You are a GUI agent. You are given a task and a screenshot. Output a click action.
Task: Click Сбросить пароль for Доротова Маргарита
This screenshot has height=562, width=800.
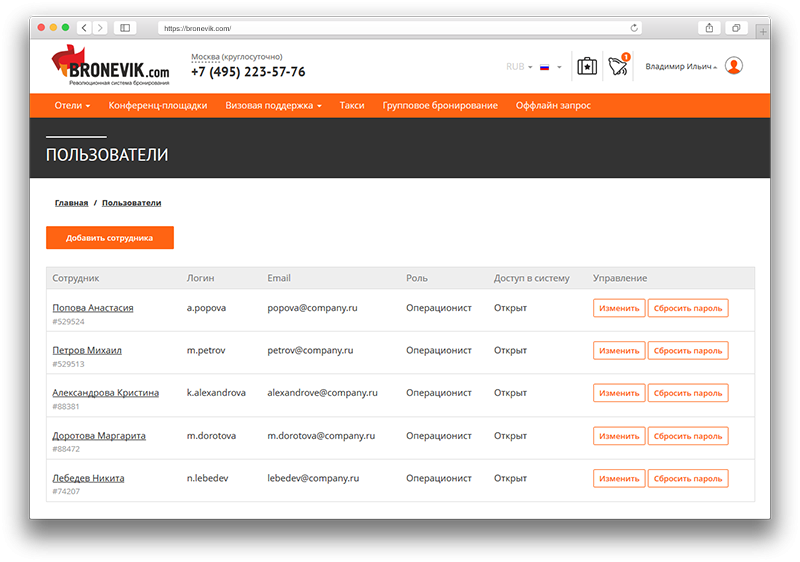tap(688, 436)
